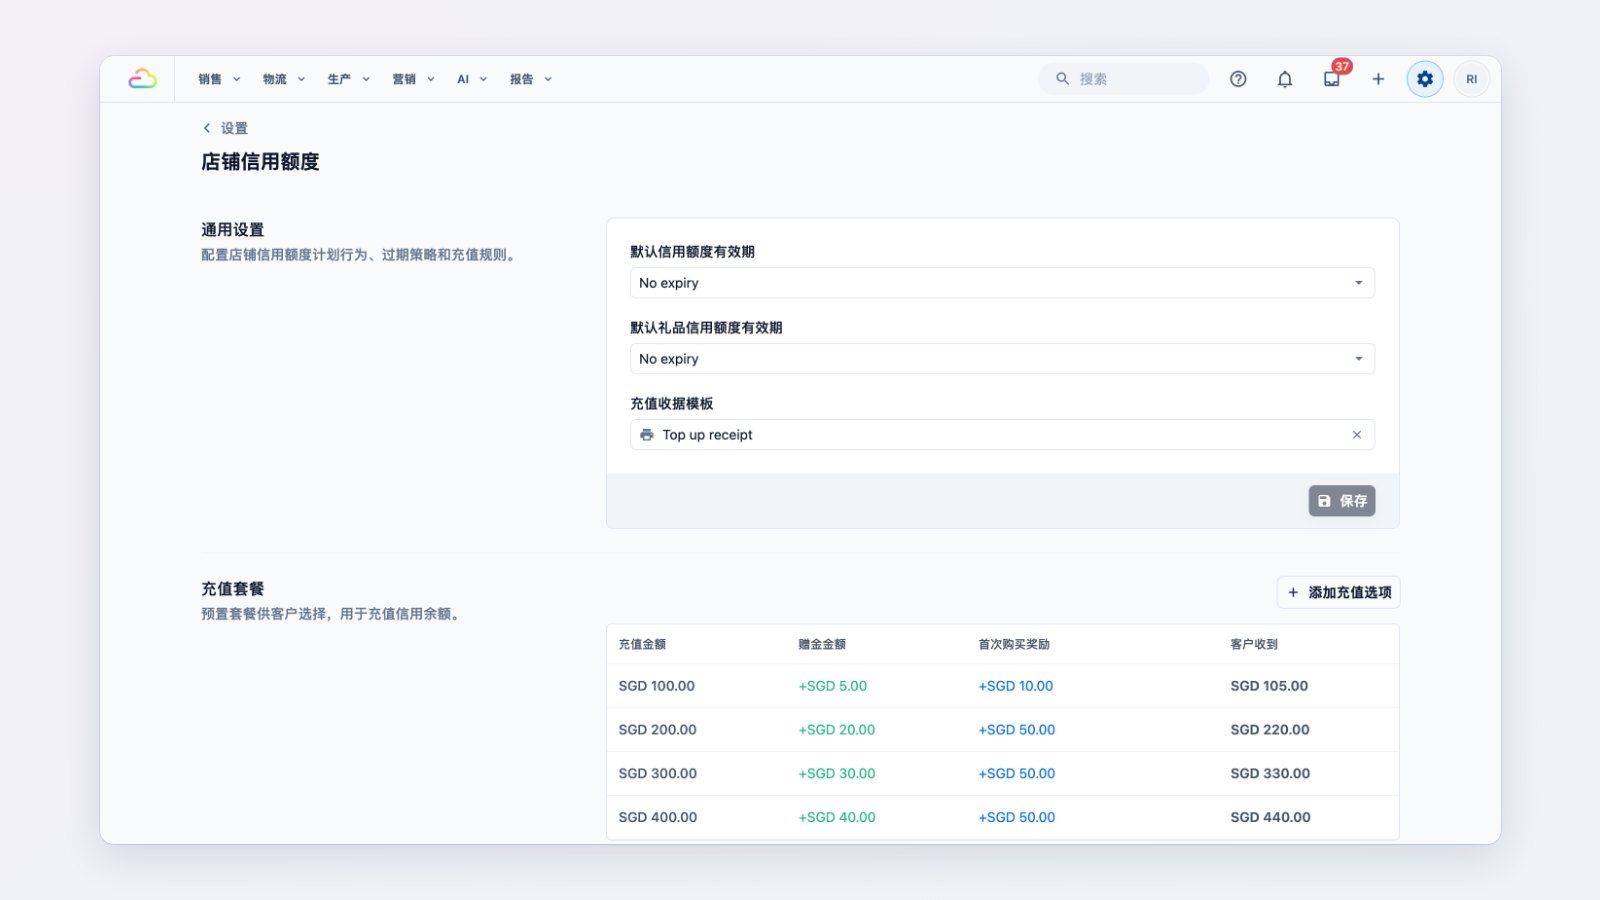This screenshot has height=900, width=1600.
Task: Click bonus amount +SGD 5.00
Action: coord(832,686)
